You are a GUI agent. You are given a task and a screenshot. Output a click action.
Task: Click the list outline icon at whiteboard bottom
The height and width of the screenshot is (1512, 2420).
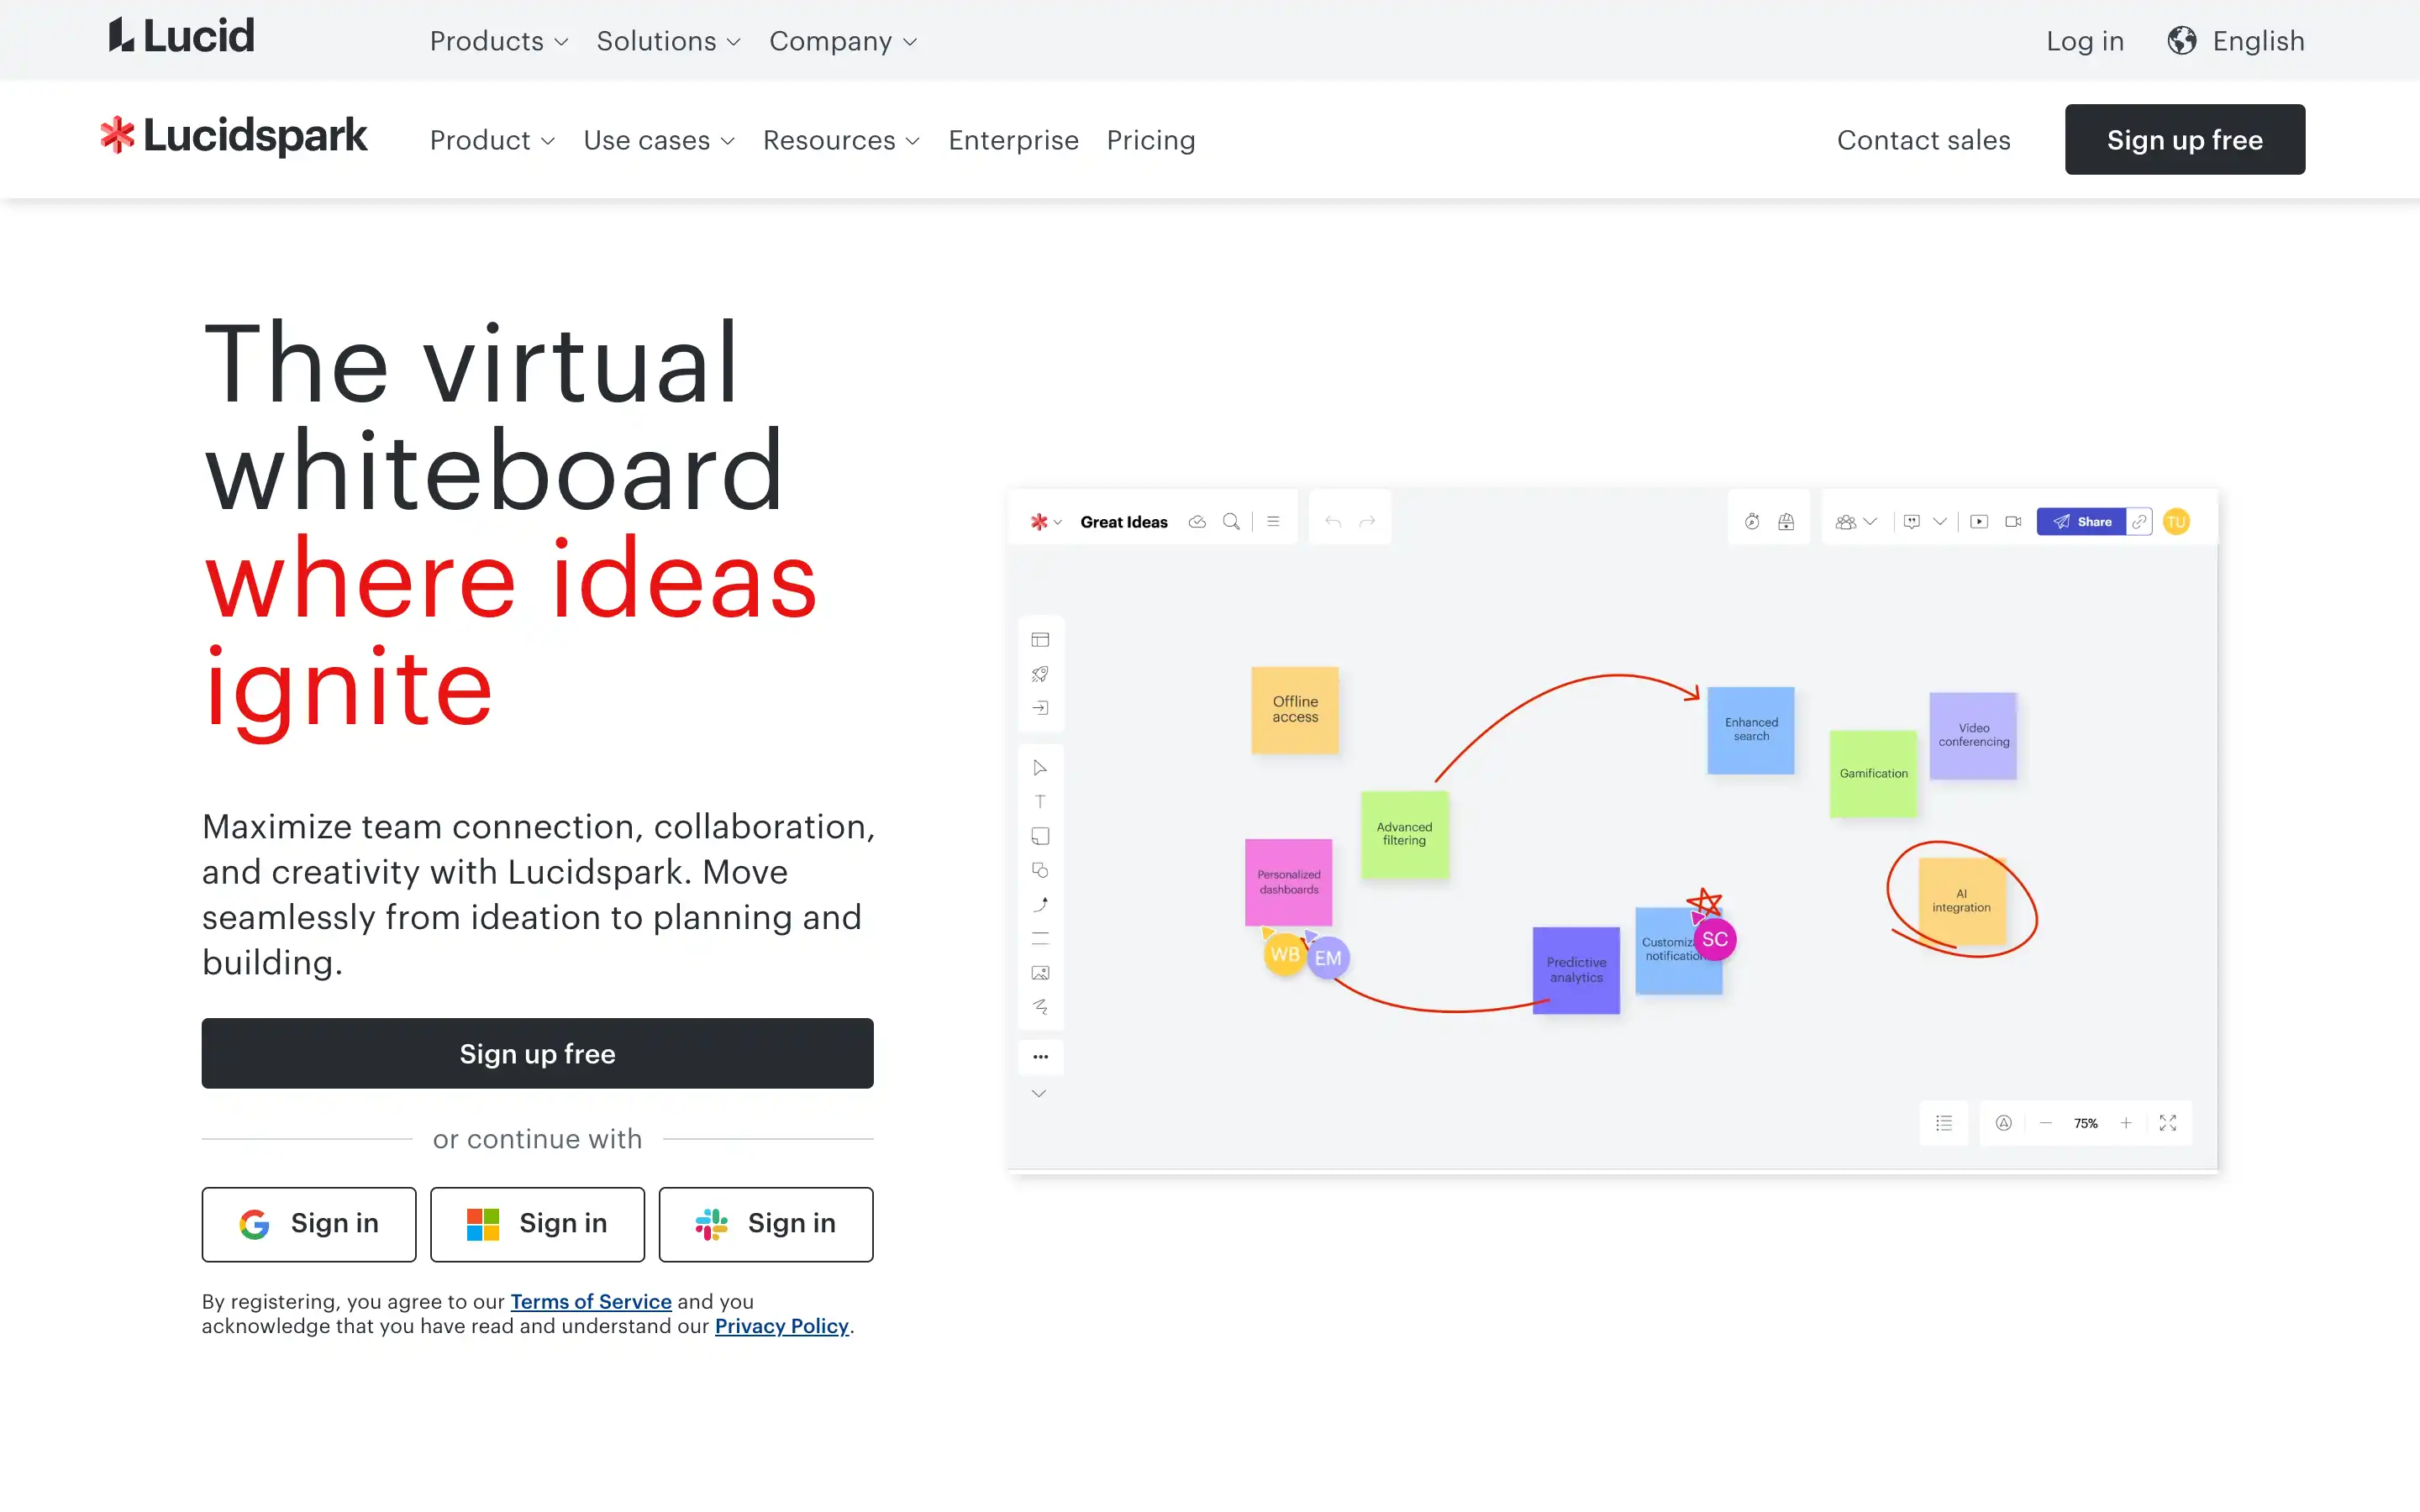pos(1944,1123)
